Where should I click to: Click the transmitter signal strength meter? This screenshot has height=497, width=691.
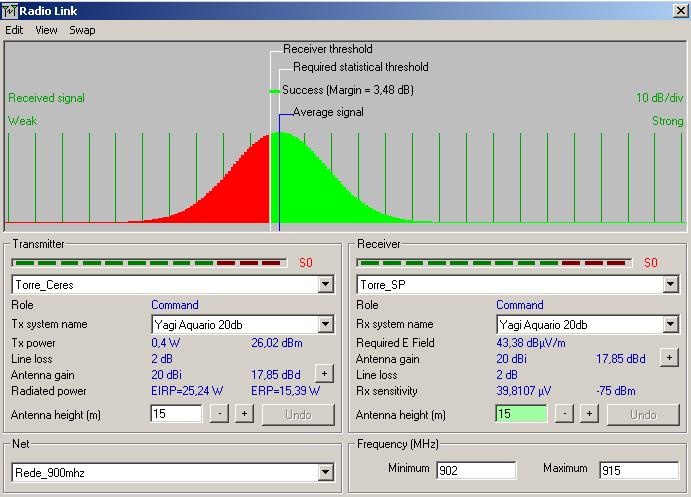tap(149, 263)
